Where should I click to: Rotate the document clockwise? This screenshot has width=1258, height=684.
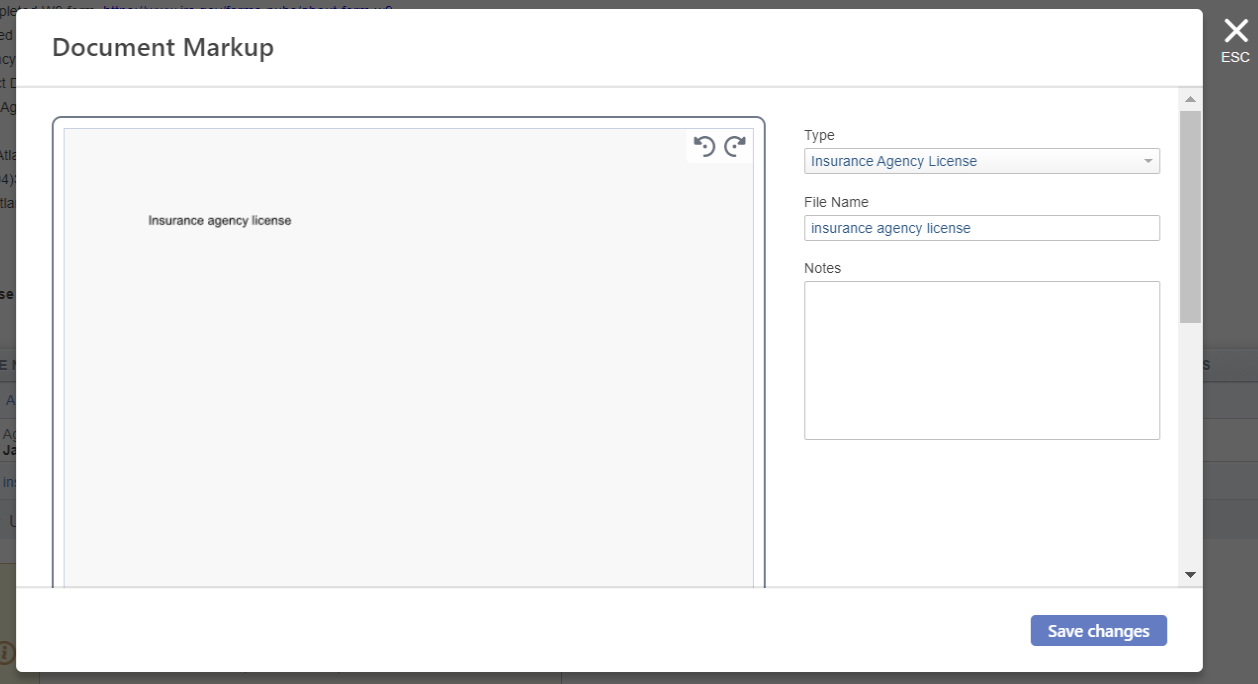[735, 147]
